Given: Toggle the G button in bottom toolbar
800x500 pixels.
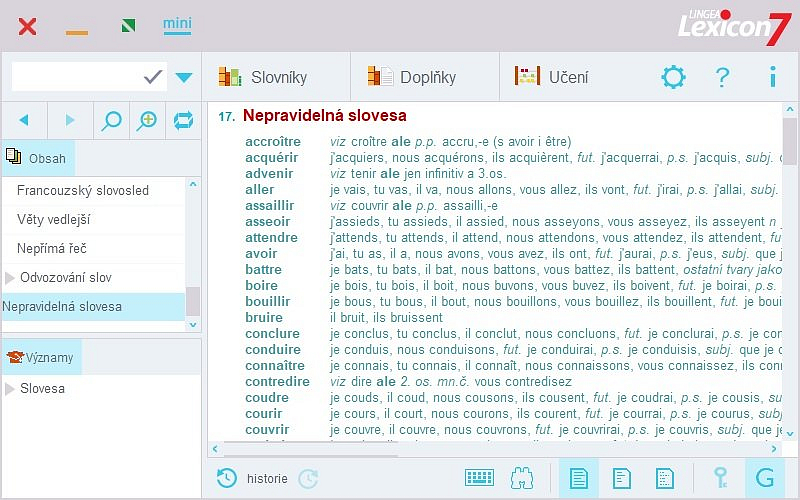Looking at the screenshot, I should tap(765, 478).
